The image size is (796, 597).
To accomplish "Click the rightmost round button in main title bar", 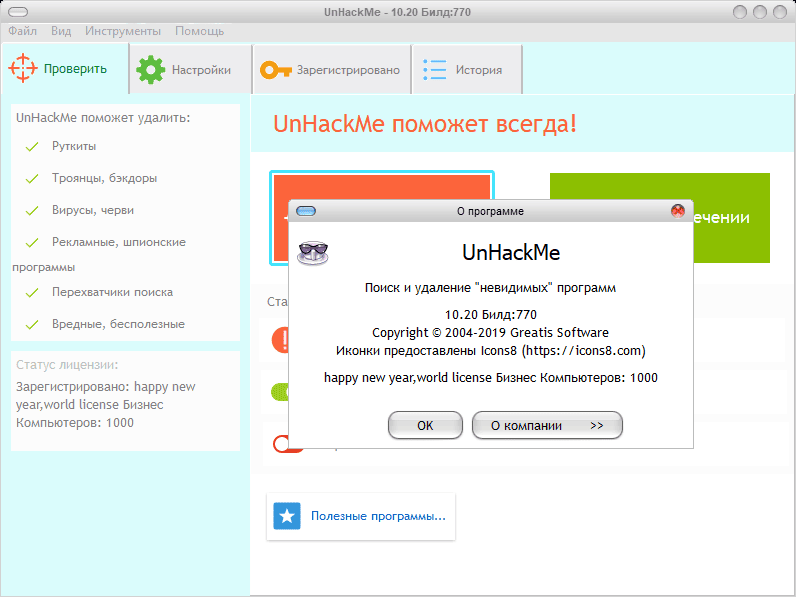I will 780,12.
